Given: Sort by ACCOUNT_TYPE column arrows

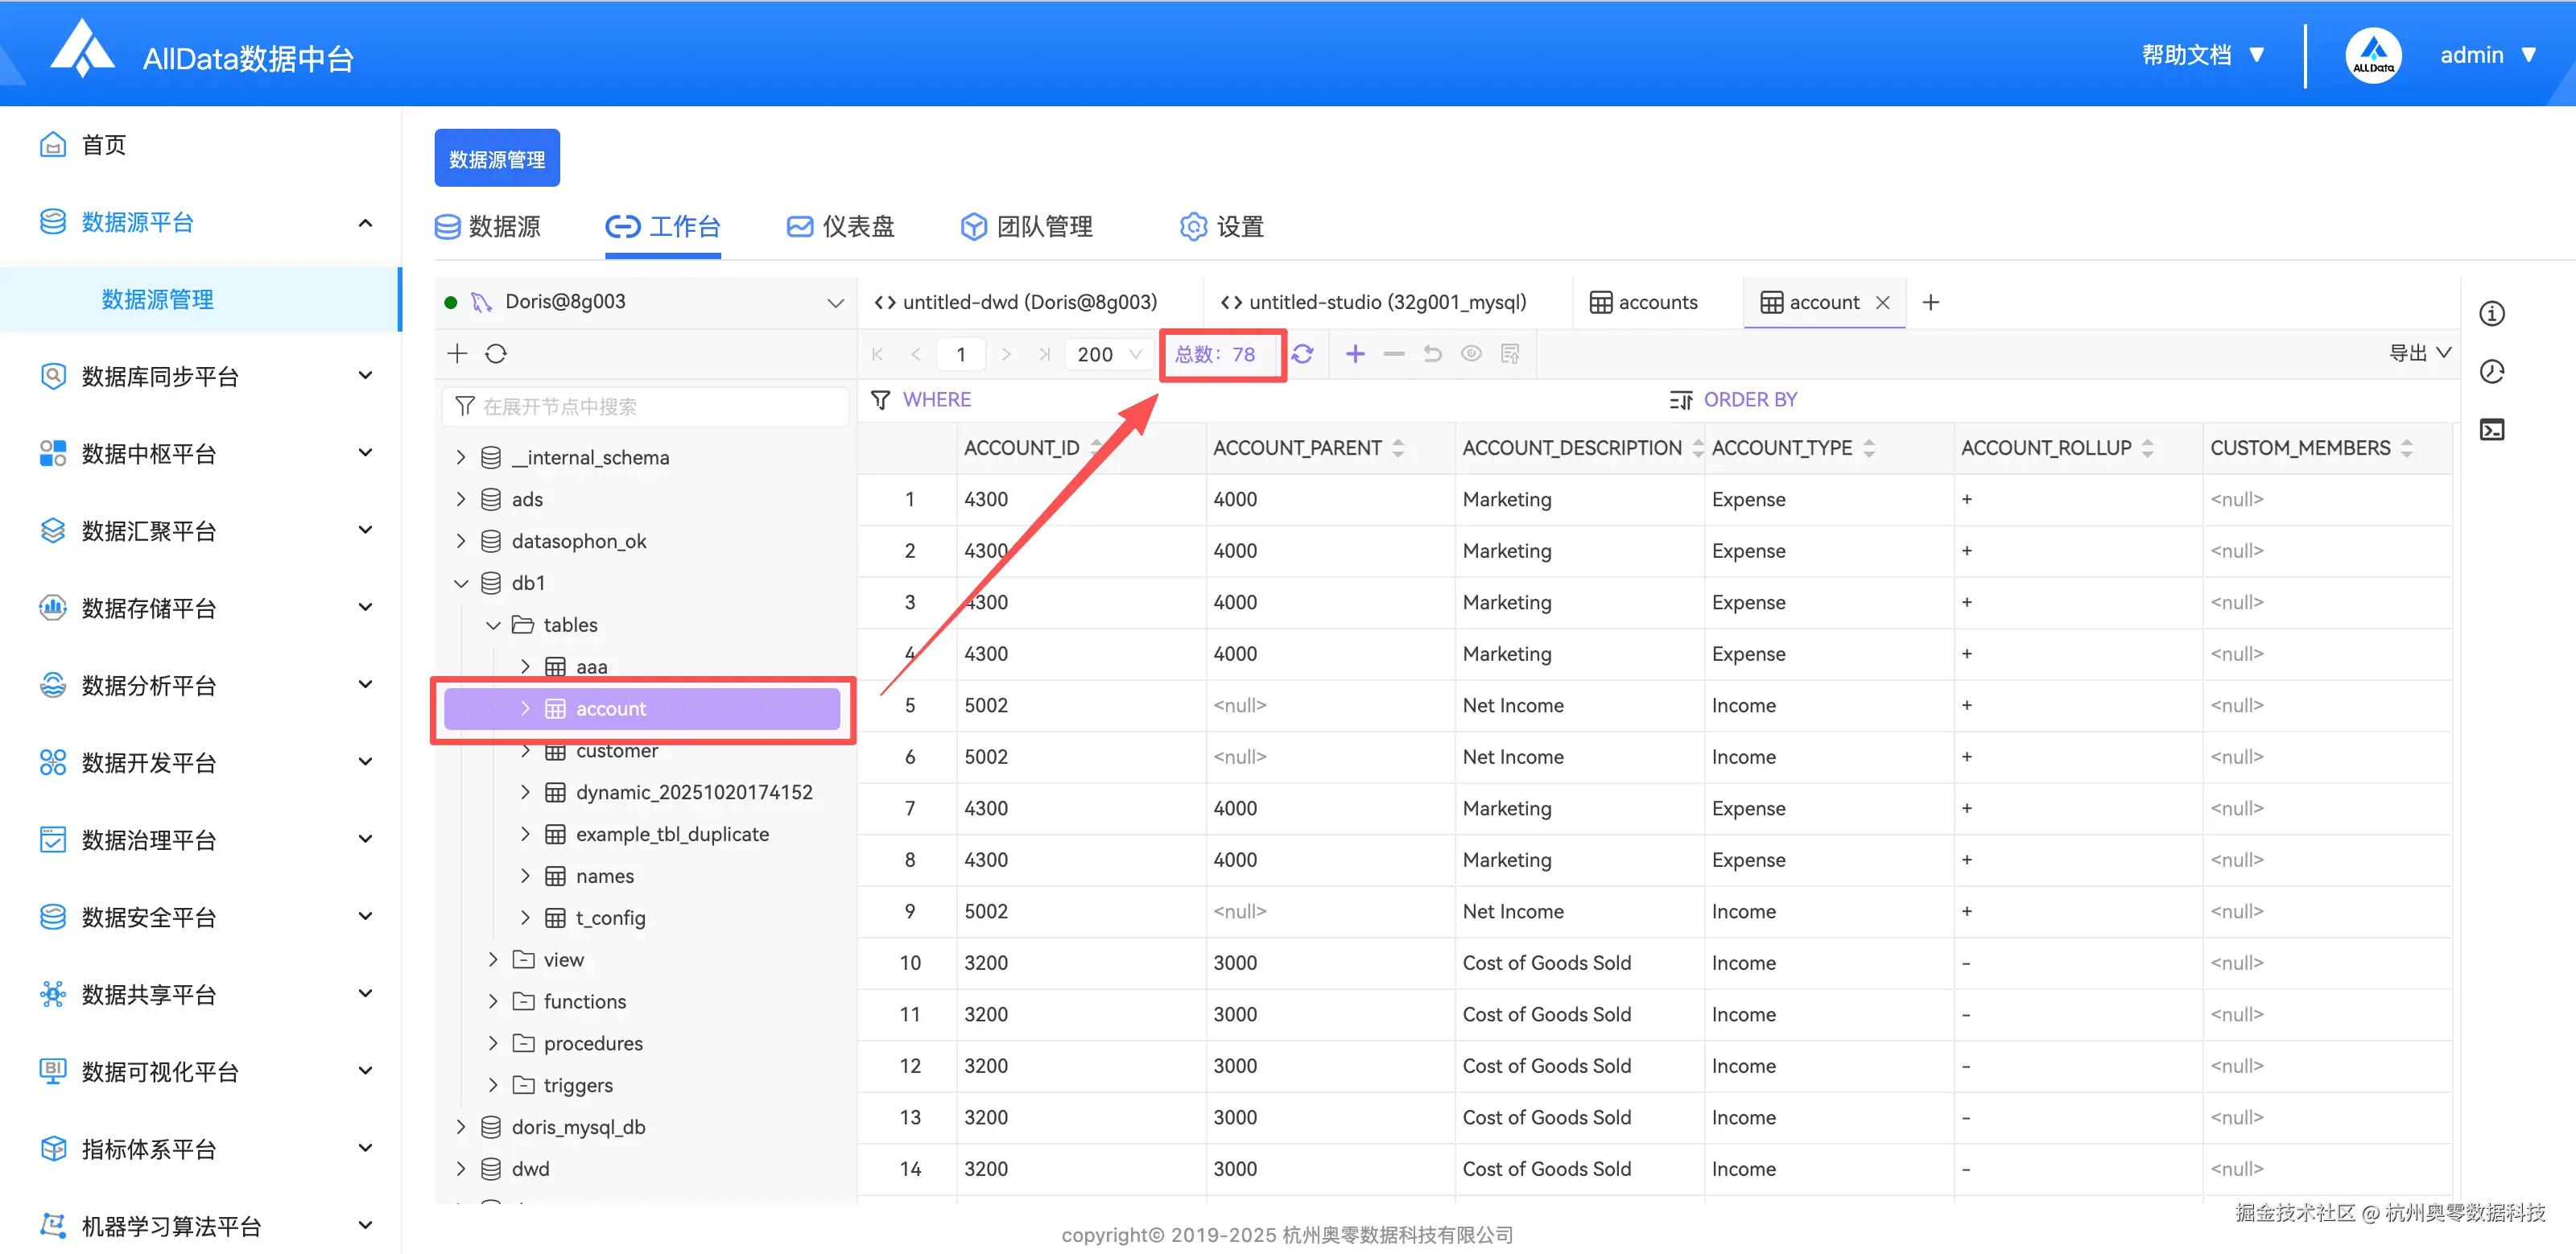Looking at the screenshot, I should pos(1868,448).
